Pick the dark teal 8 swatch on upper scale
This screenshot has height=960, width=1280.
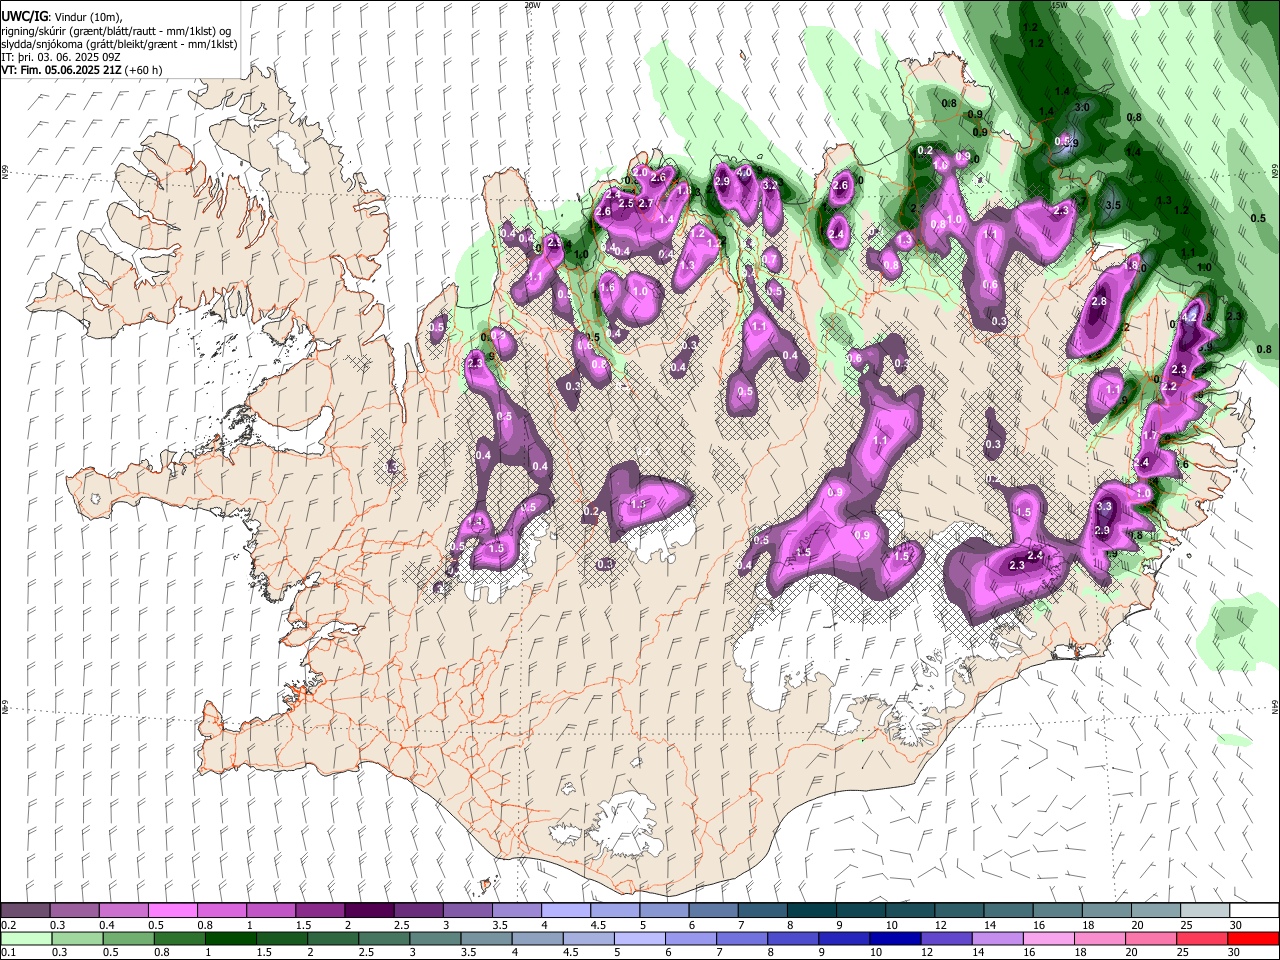810,911
